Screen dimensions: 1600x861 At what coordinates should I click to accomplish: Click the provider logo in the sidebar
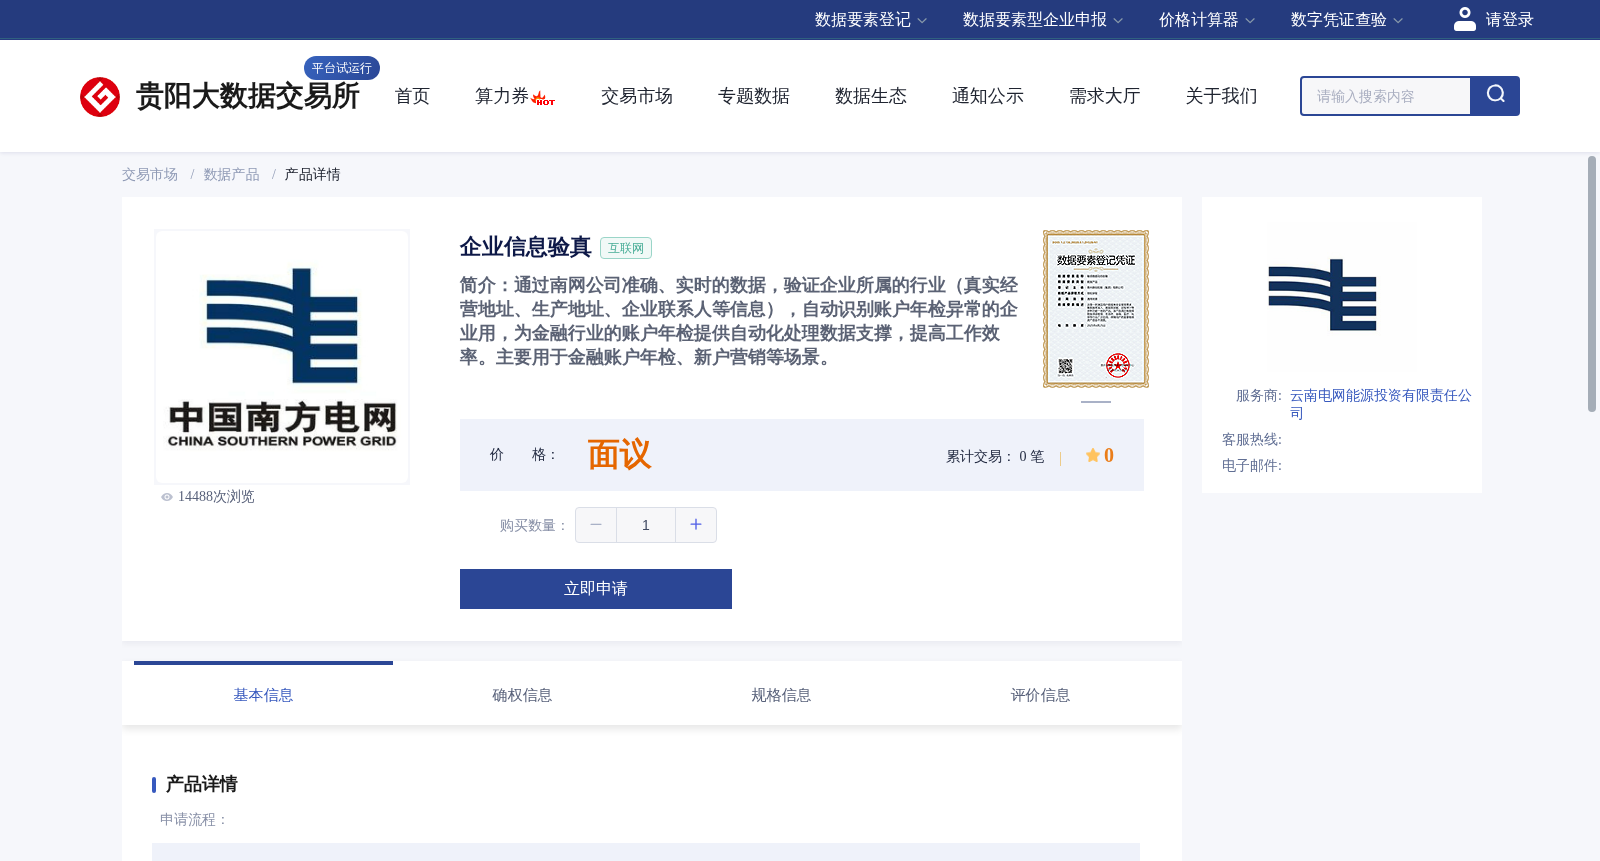pos(1323,295)
